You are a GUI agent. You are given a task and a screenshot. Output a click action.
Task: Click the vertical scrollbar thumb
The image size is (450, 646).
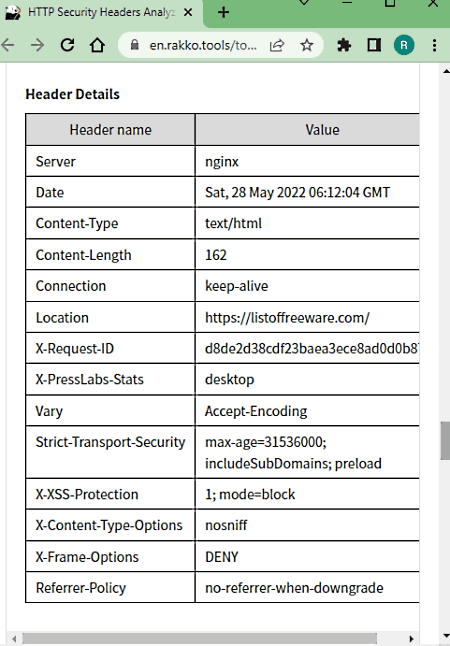pyautogui.click(x=445, y=440)
